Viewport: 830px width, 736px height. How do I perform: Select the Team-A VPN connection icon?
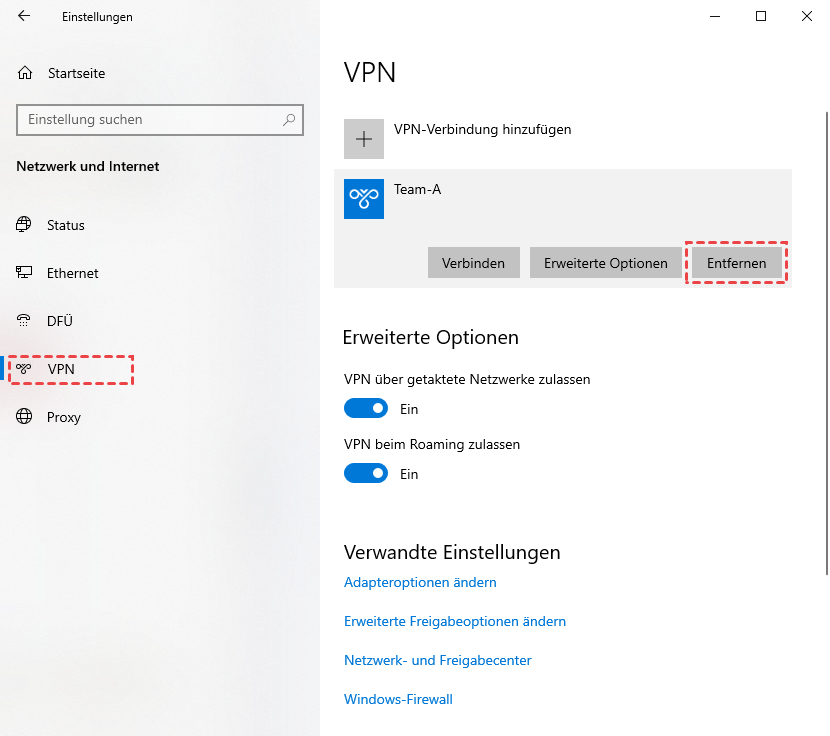point(364,199)
